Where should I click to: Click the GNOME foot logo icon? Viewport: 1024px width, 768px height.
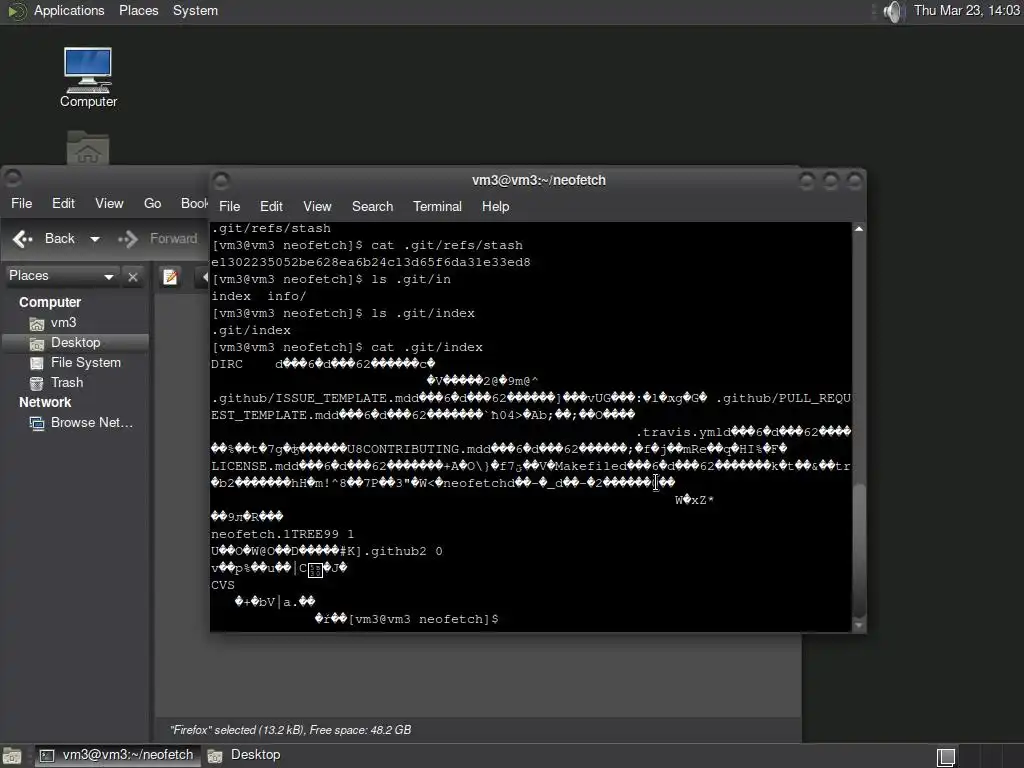tap(17, 11)
